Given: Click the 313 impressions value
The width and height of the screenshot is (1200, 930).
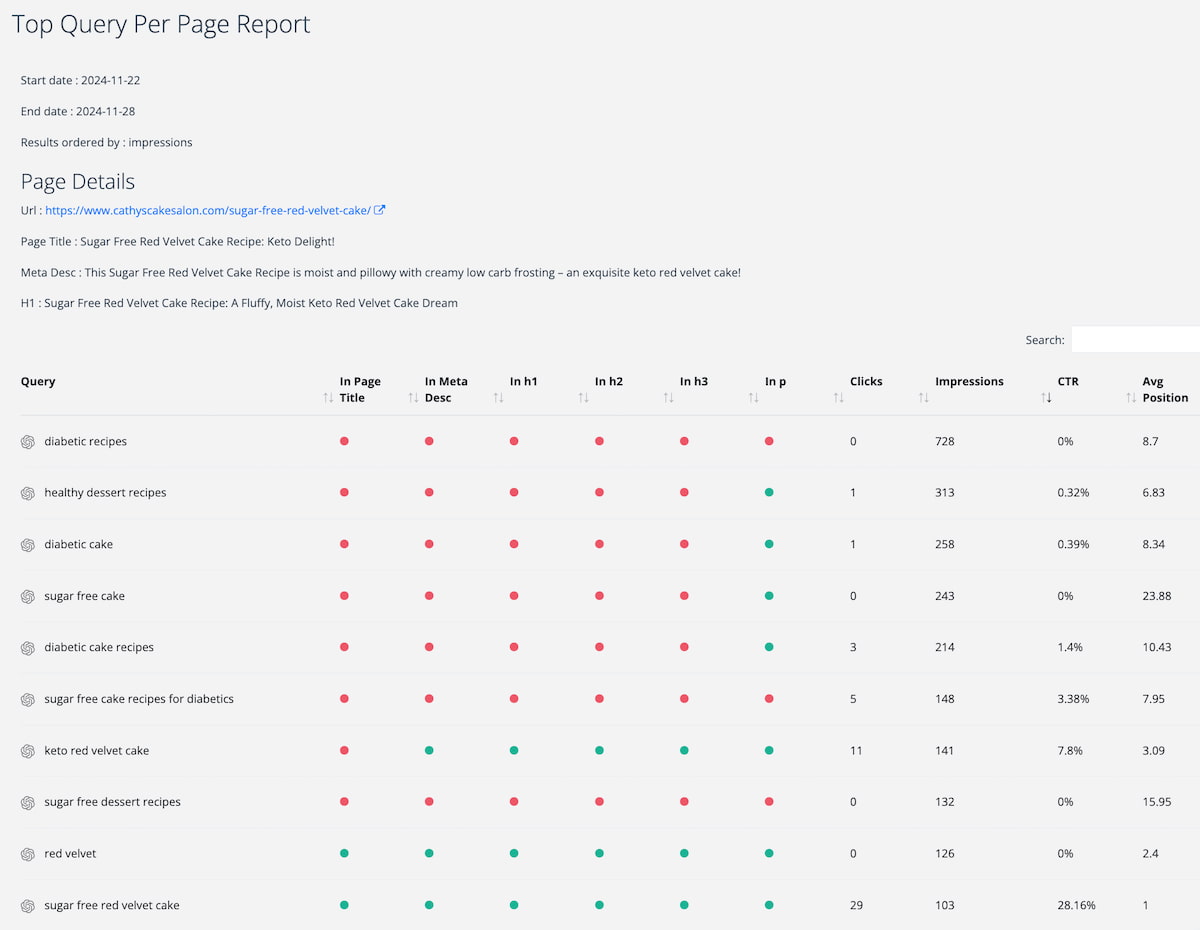Looking at the screenshot, I should [945, 493].
